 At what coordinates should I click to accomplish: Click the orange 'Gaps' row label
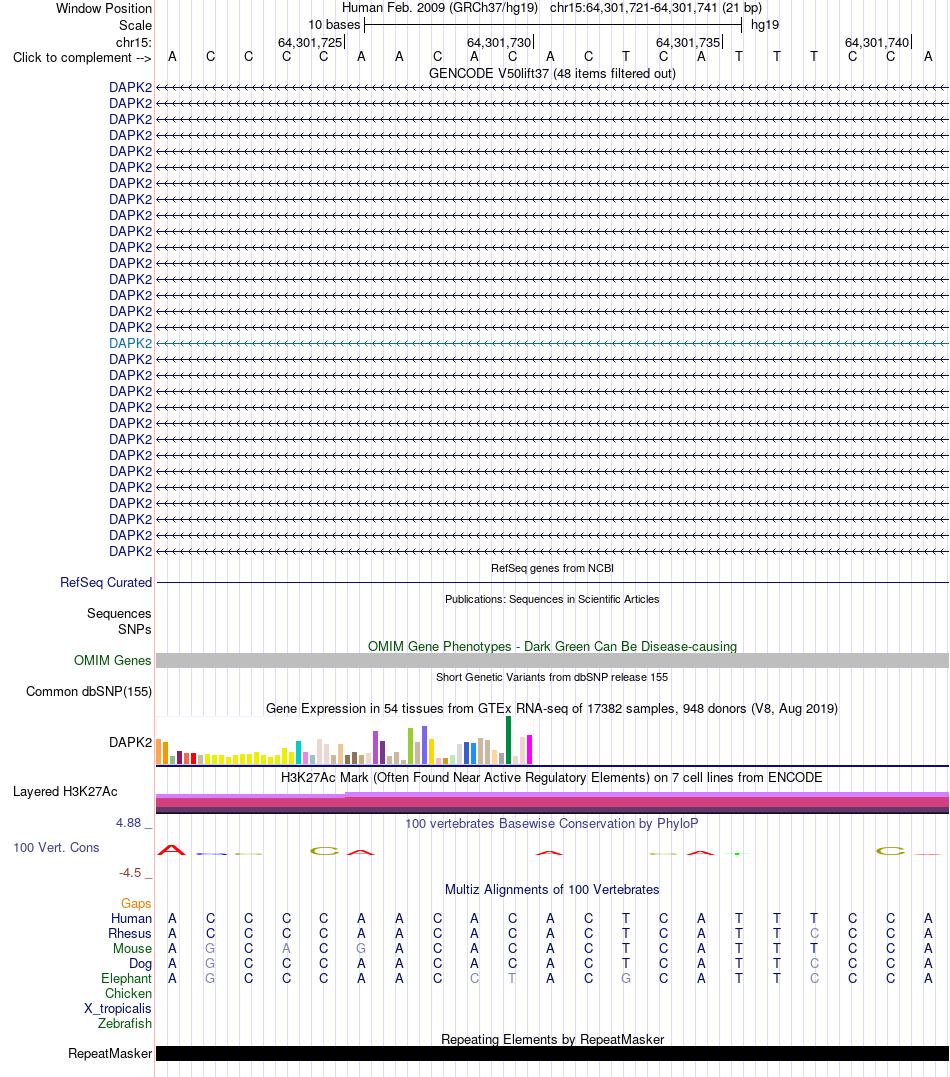tap(136, 904)
